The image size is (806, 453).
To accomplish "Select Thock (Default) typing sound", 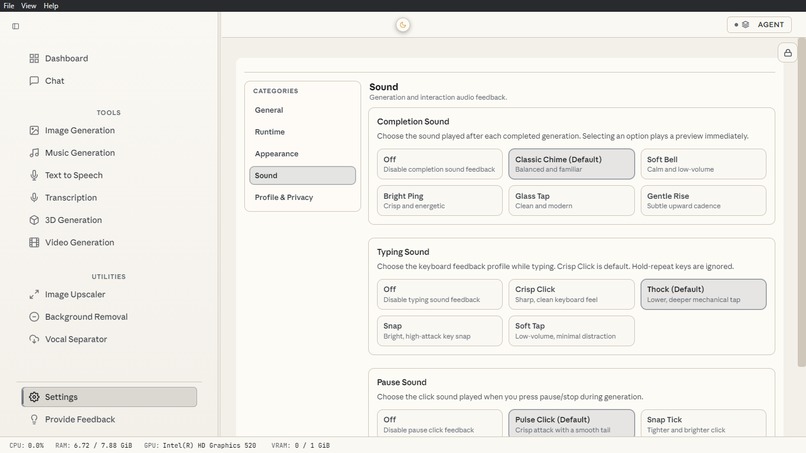I will pos(703,294).
